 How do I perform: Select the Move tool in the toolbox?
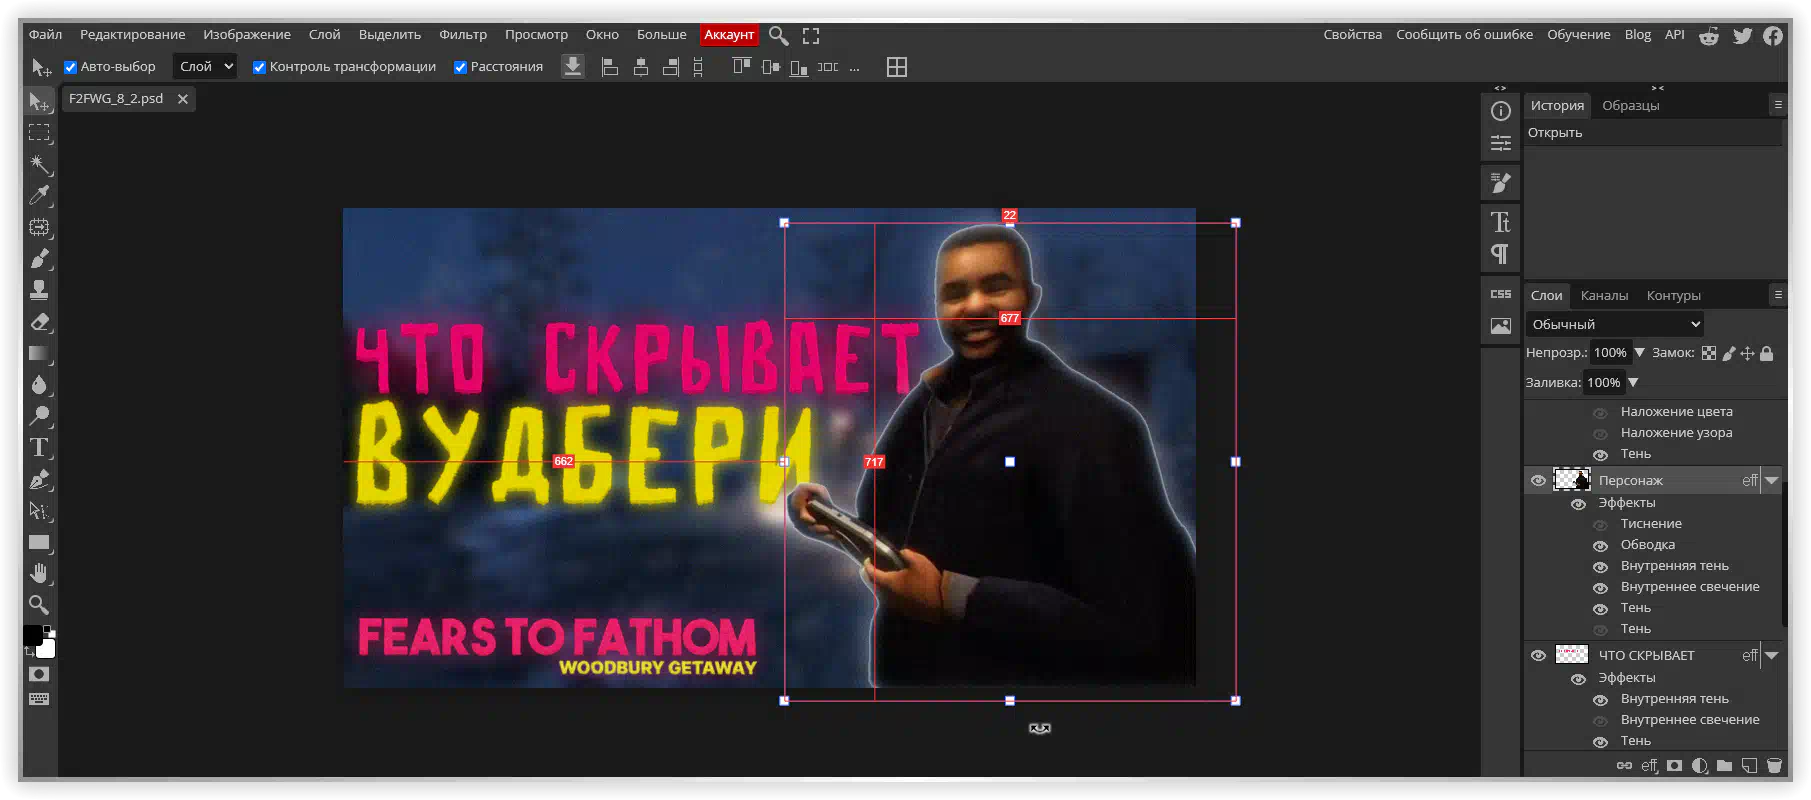(x=40, y=102)
